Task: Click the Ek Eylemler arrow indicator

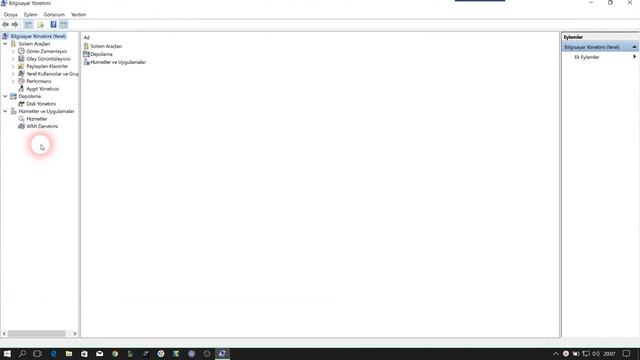Action: click(x=634, y=57)
